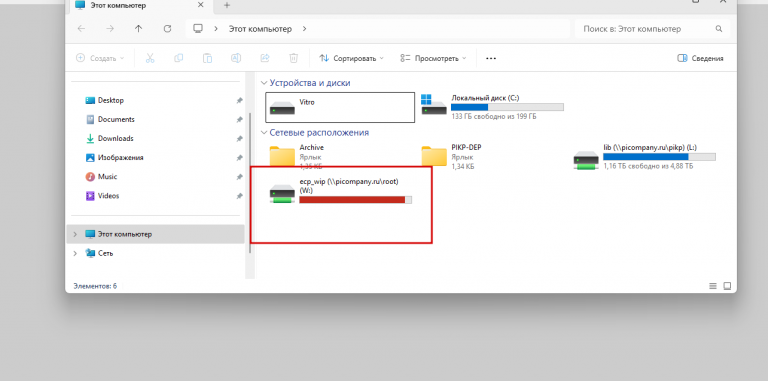Open a new tab with plus button

click(227, 5)
